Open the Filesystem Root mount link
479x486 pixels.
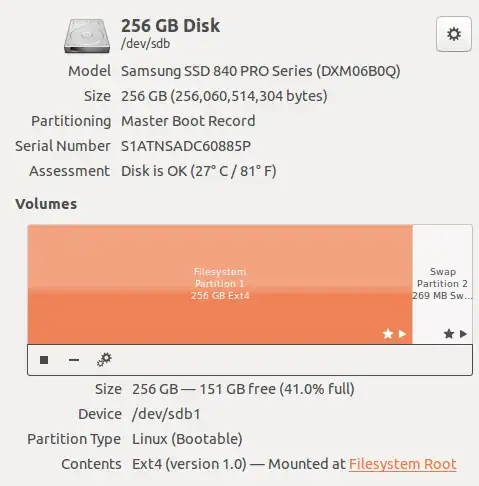click(403, 464)
